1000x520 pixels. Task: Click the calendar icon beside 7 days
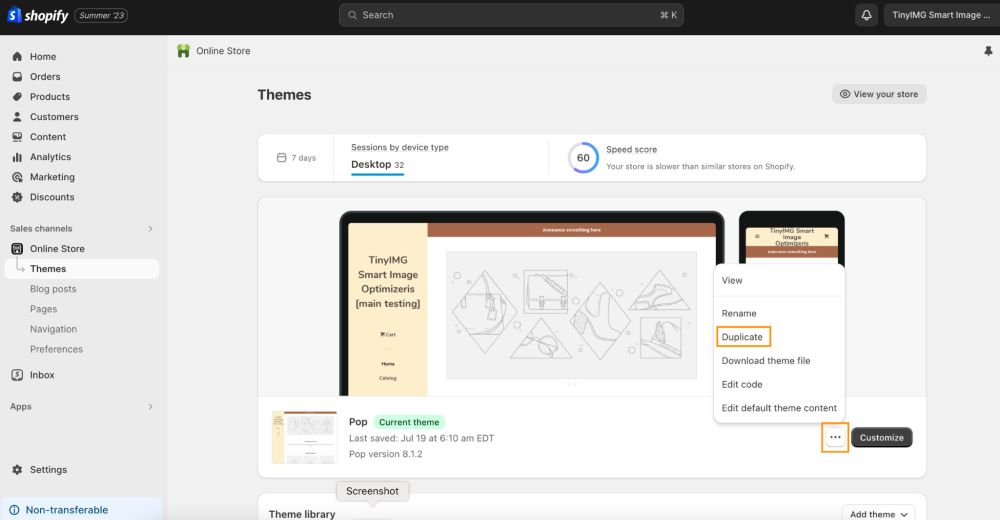click(x=281, y=158)
